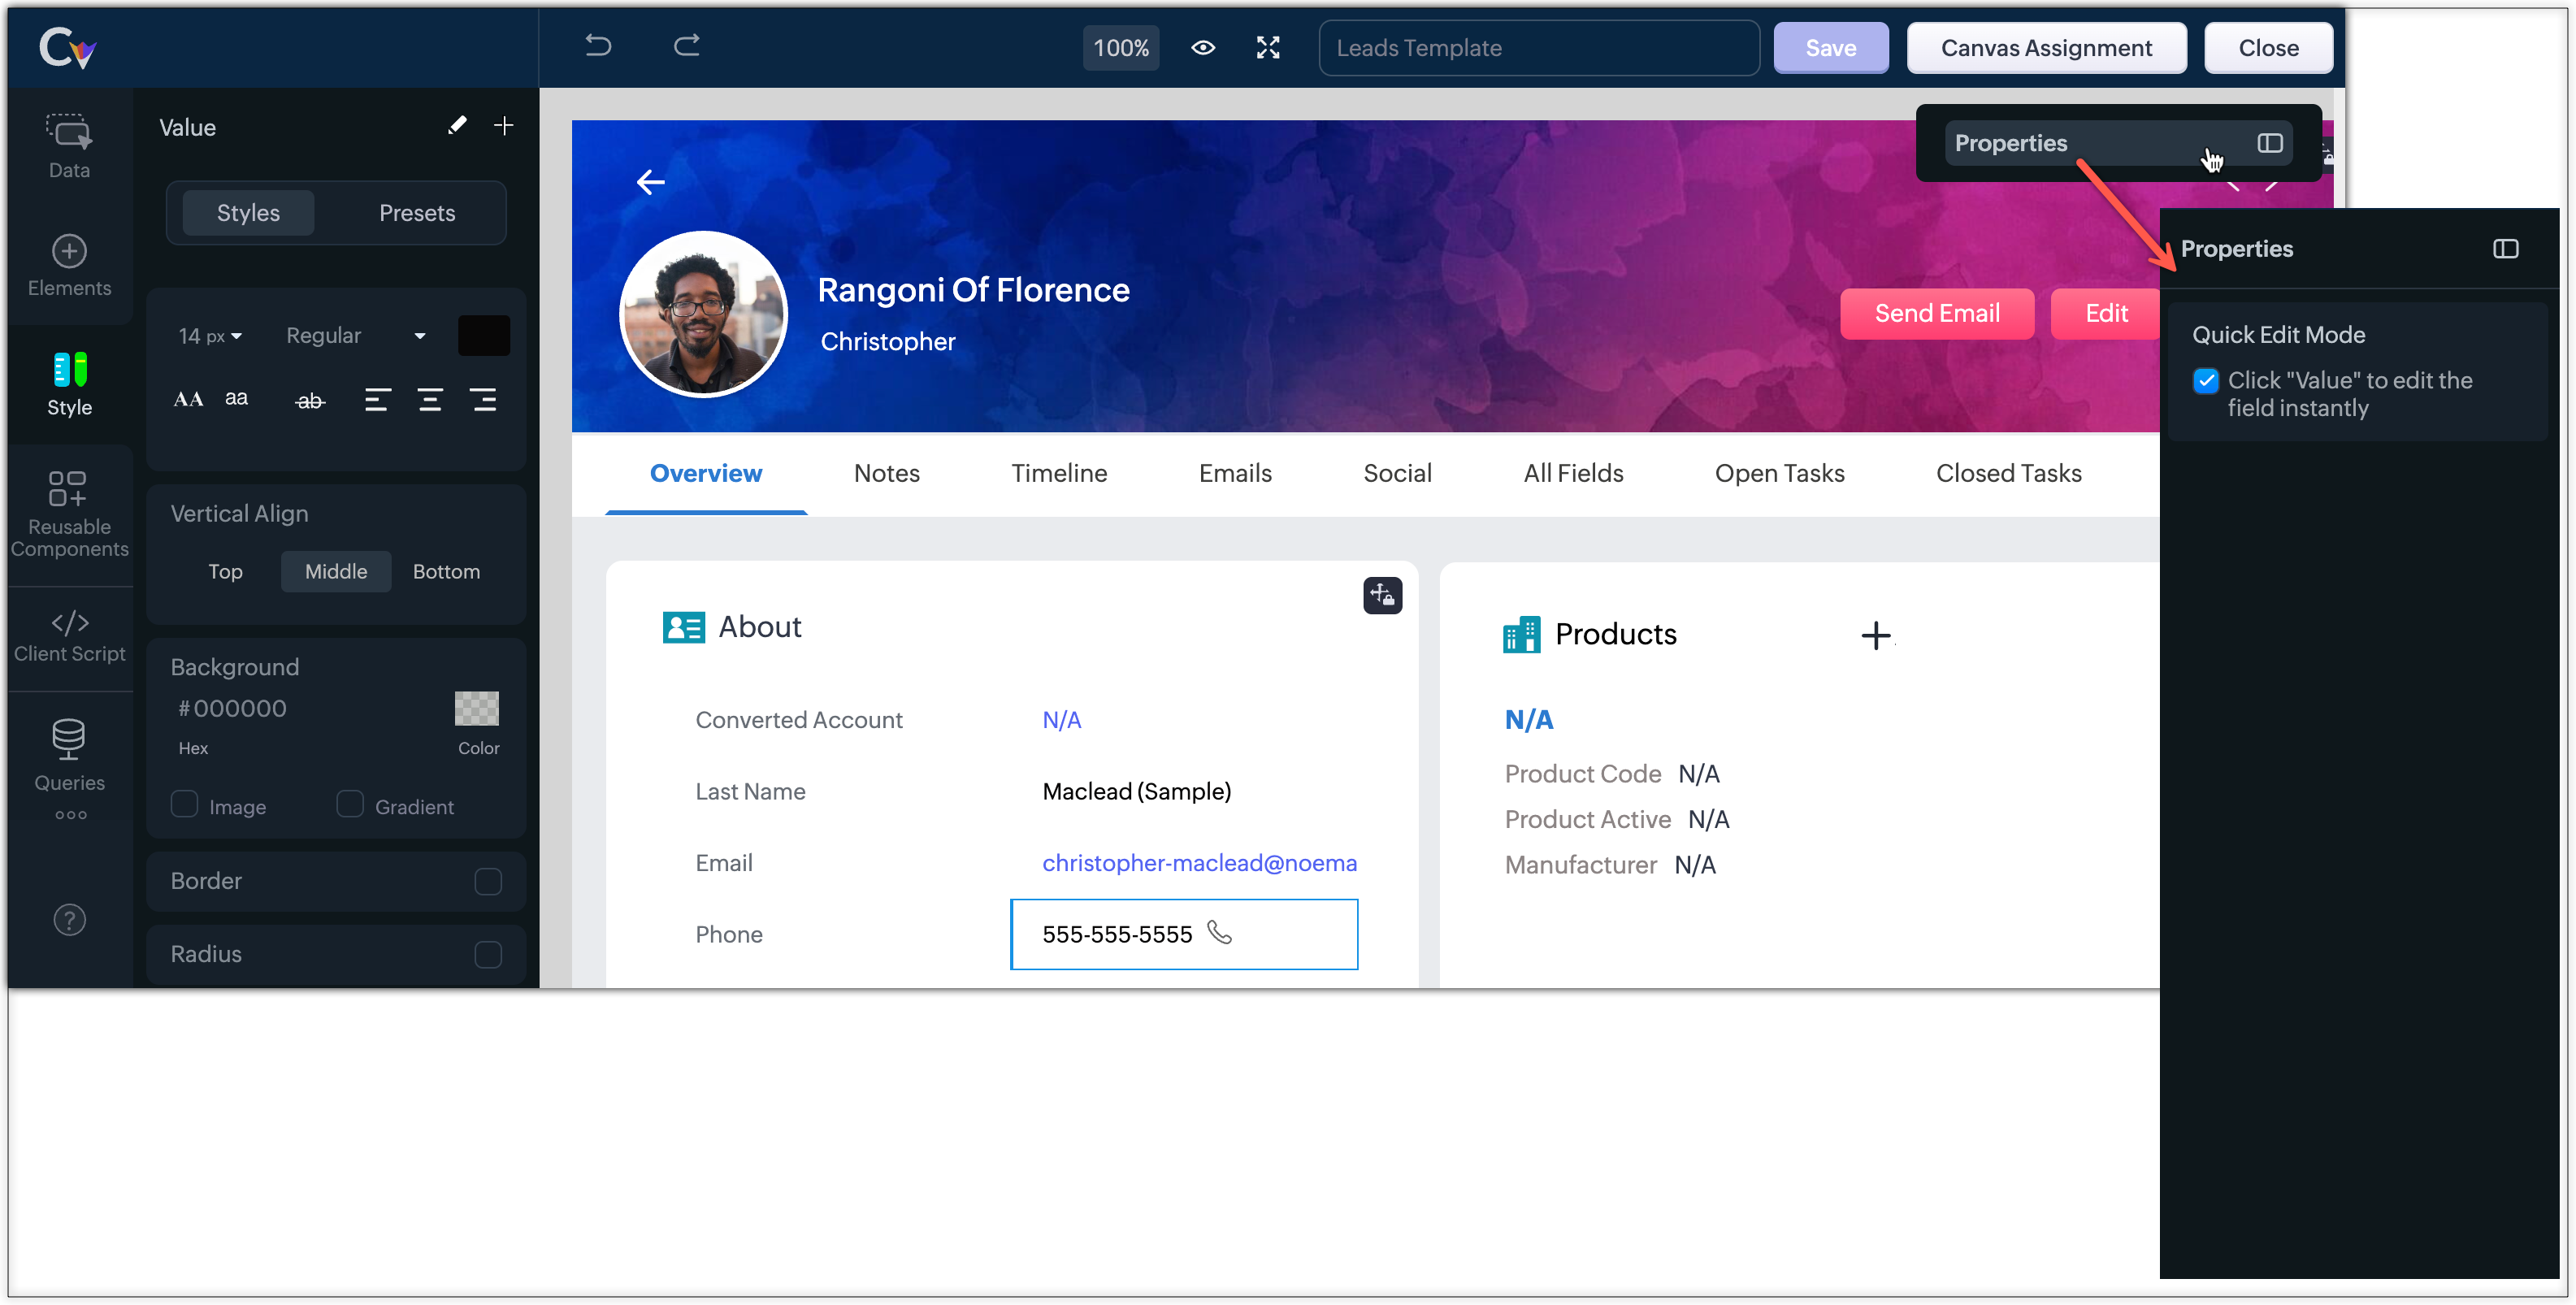Open the Client Script panel
Image resolution: width=2576 pixels, height=1305 pixels.
pos(69,636)
